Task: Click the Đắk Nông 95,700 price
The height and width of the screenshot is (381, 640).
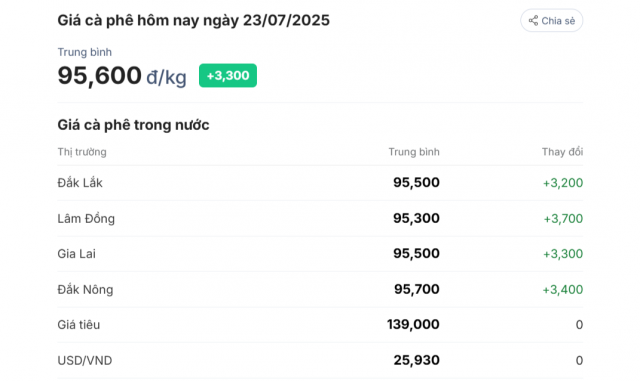Action: (x=417, y=289)
